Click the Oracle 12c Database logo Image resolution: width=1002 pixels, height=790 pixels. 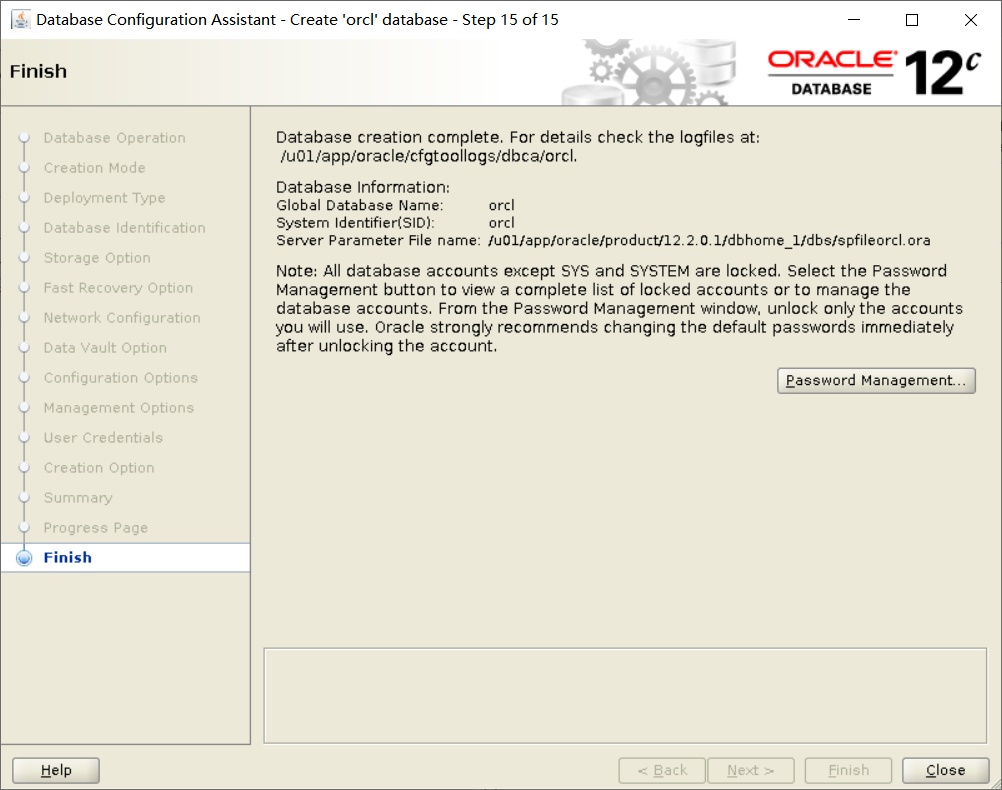(874, 72)
